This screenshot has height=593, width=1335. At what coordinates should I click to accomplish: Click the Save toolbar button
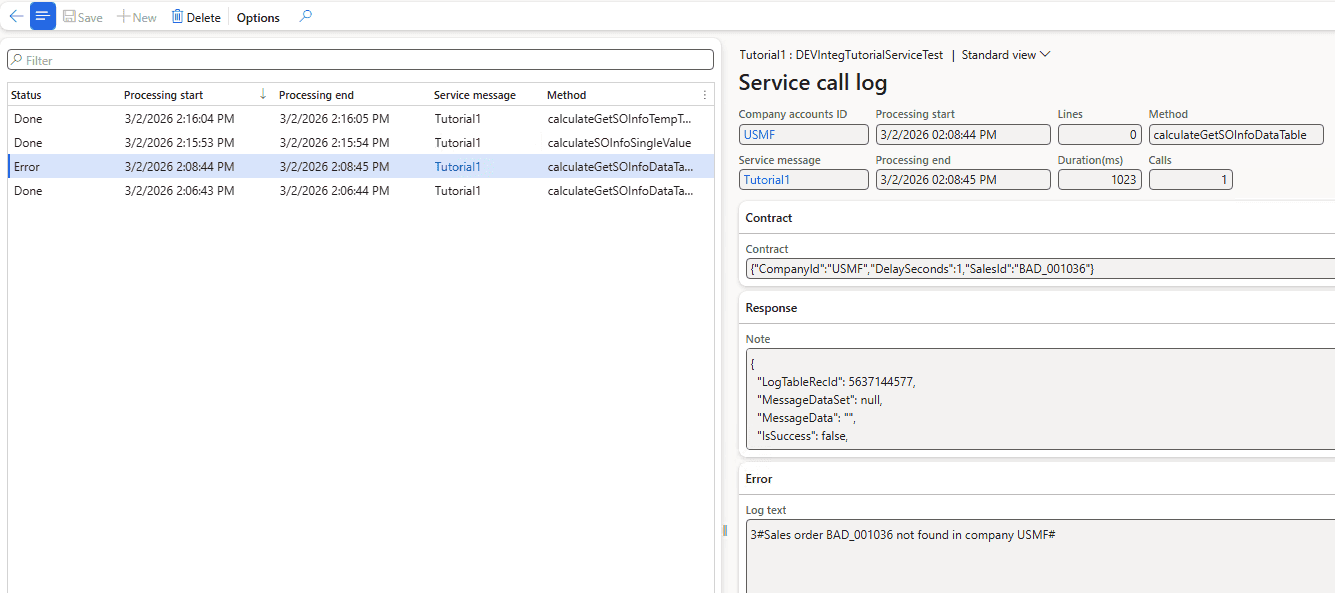[82, 17]
